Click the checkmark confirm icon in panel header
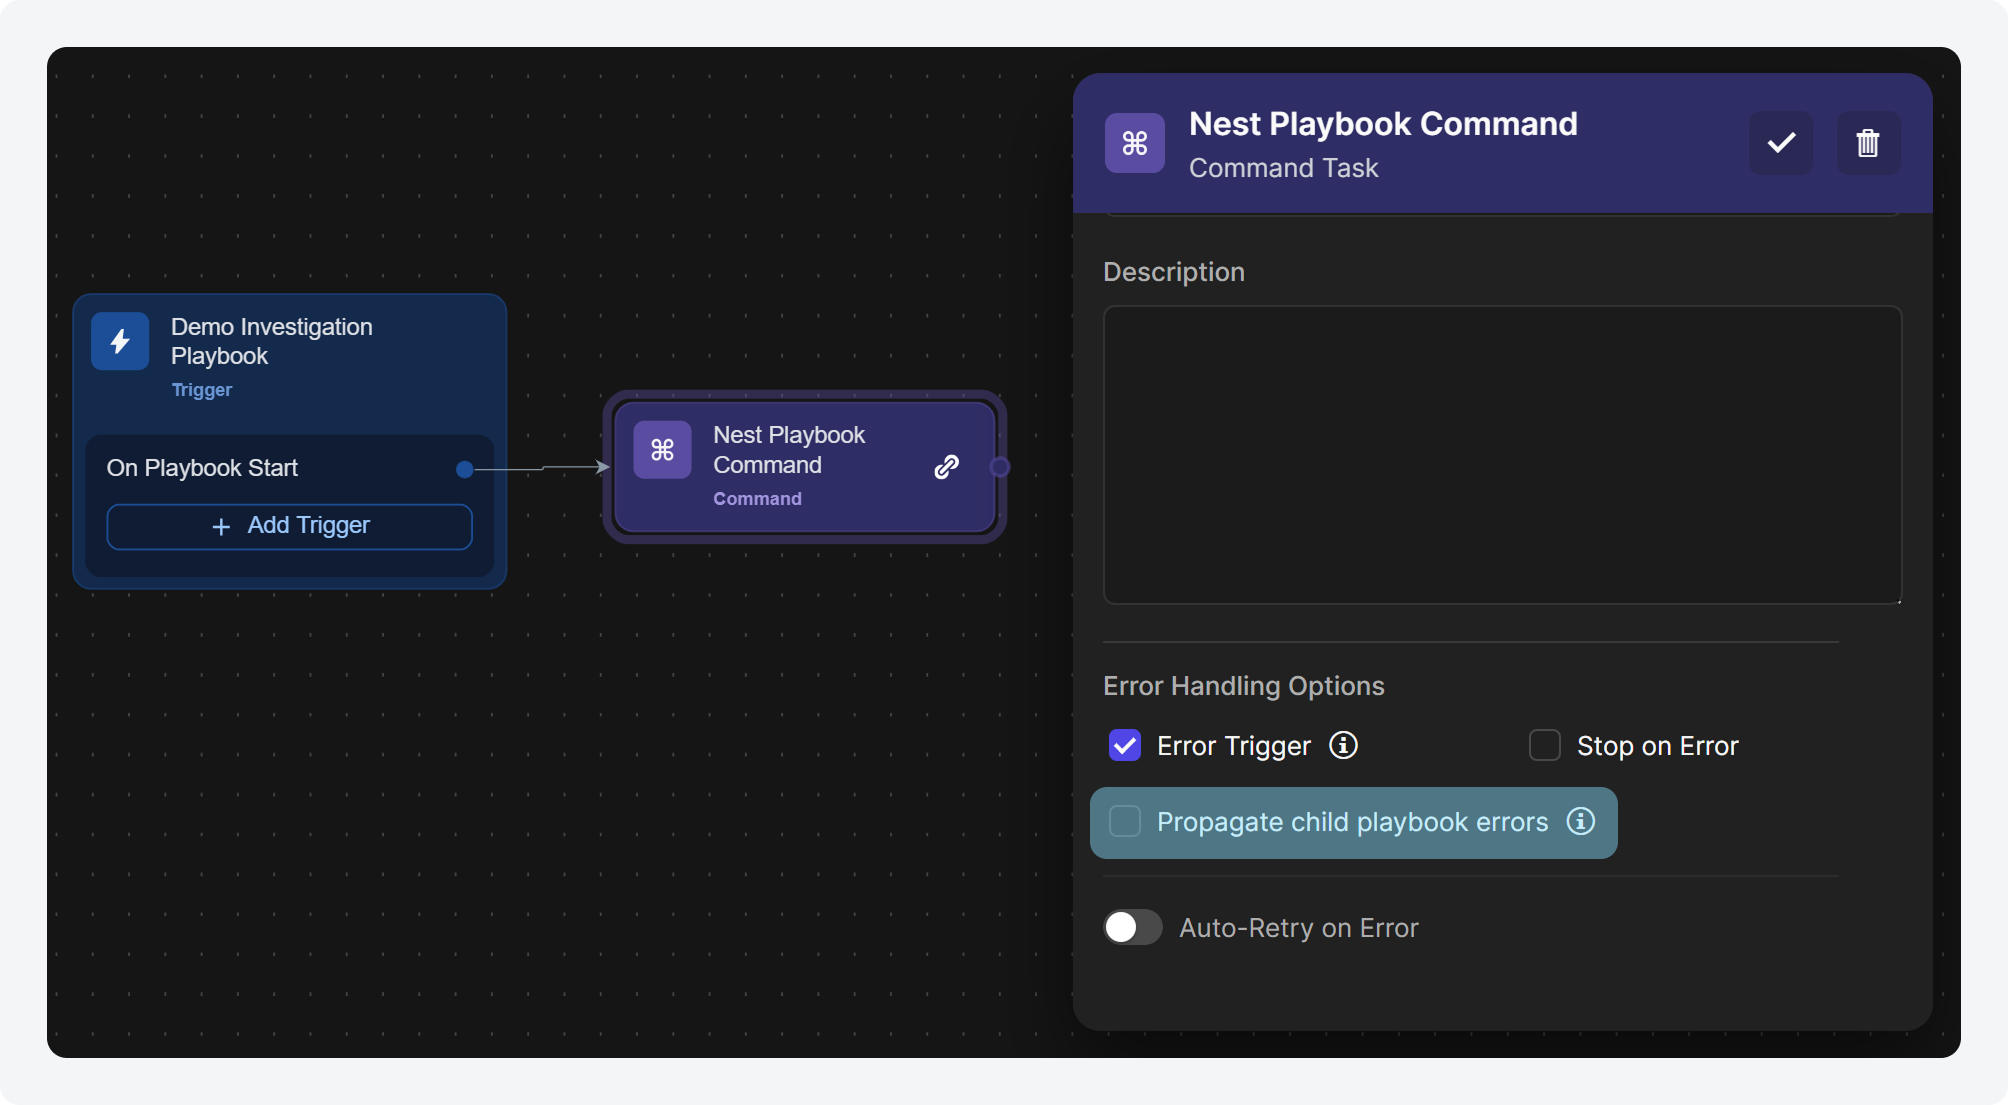2008x1105 pixels. 1781,143
